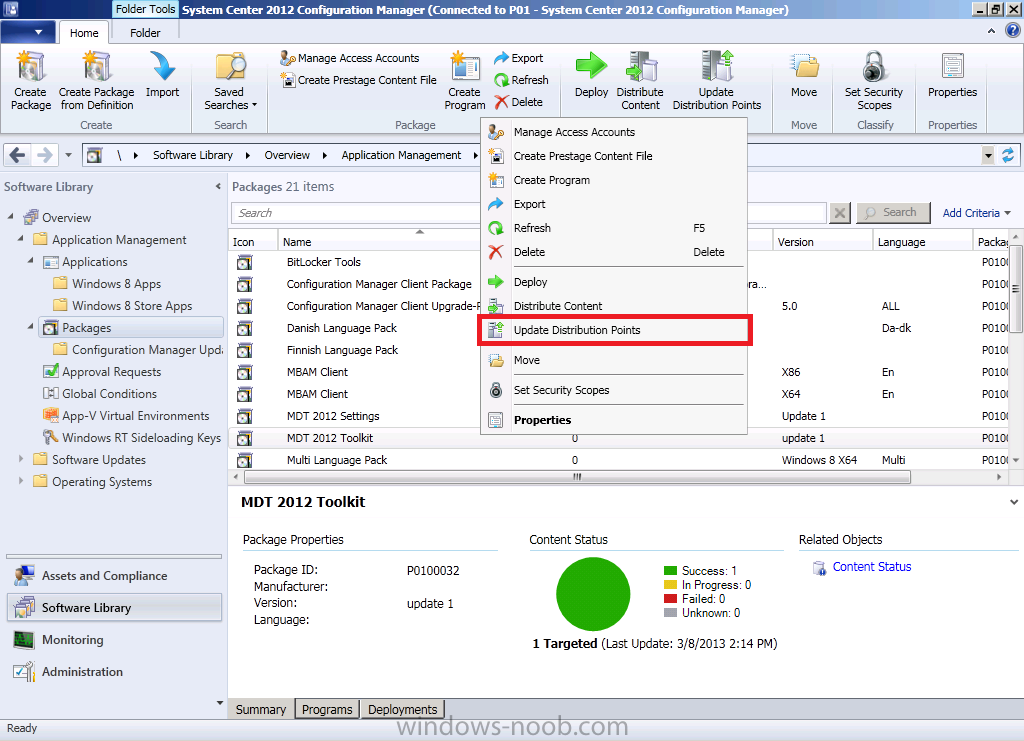Image resolution: width=1024 pixels, height=741 pixels.
Task: Select Windows RT Sideloading Keys item
Action: tap(132, 438)
